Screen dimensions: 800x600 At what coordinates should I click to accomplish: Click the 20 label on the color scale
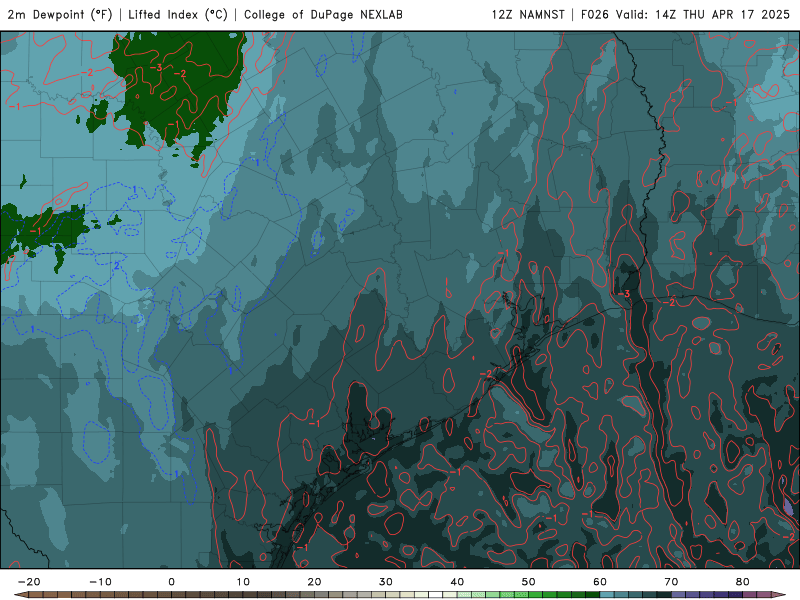(314, 582)
